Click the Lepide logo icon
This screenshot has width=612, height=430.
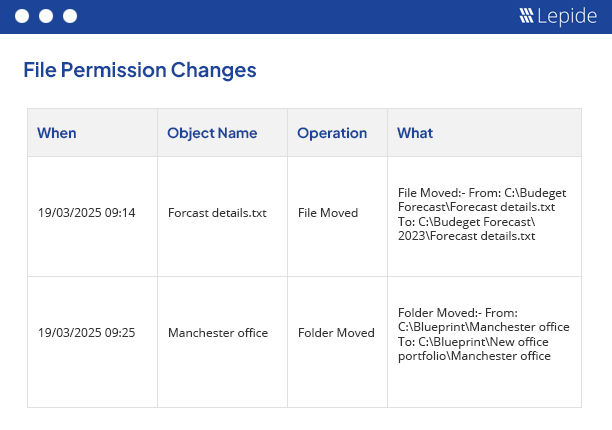[526, 16]
